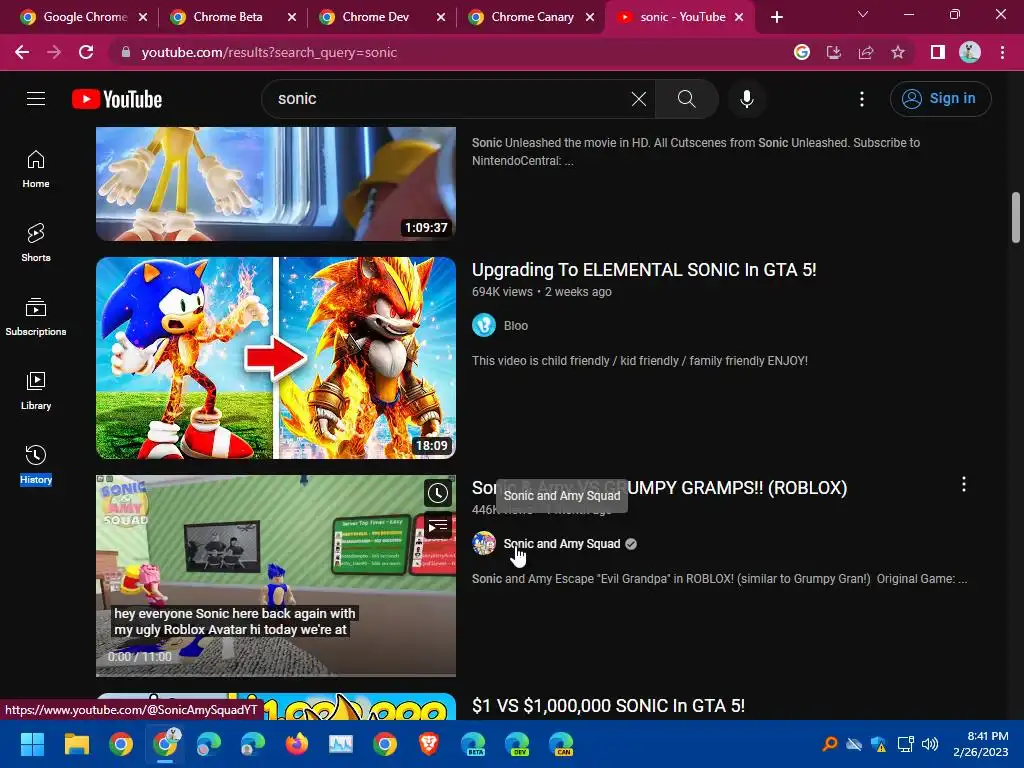The width and height of the screenshot is (1024, 768).
Task: Open Home in the sidebar
Action: [36, 169]
